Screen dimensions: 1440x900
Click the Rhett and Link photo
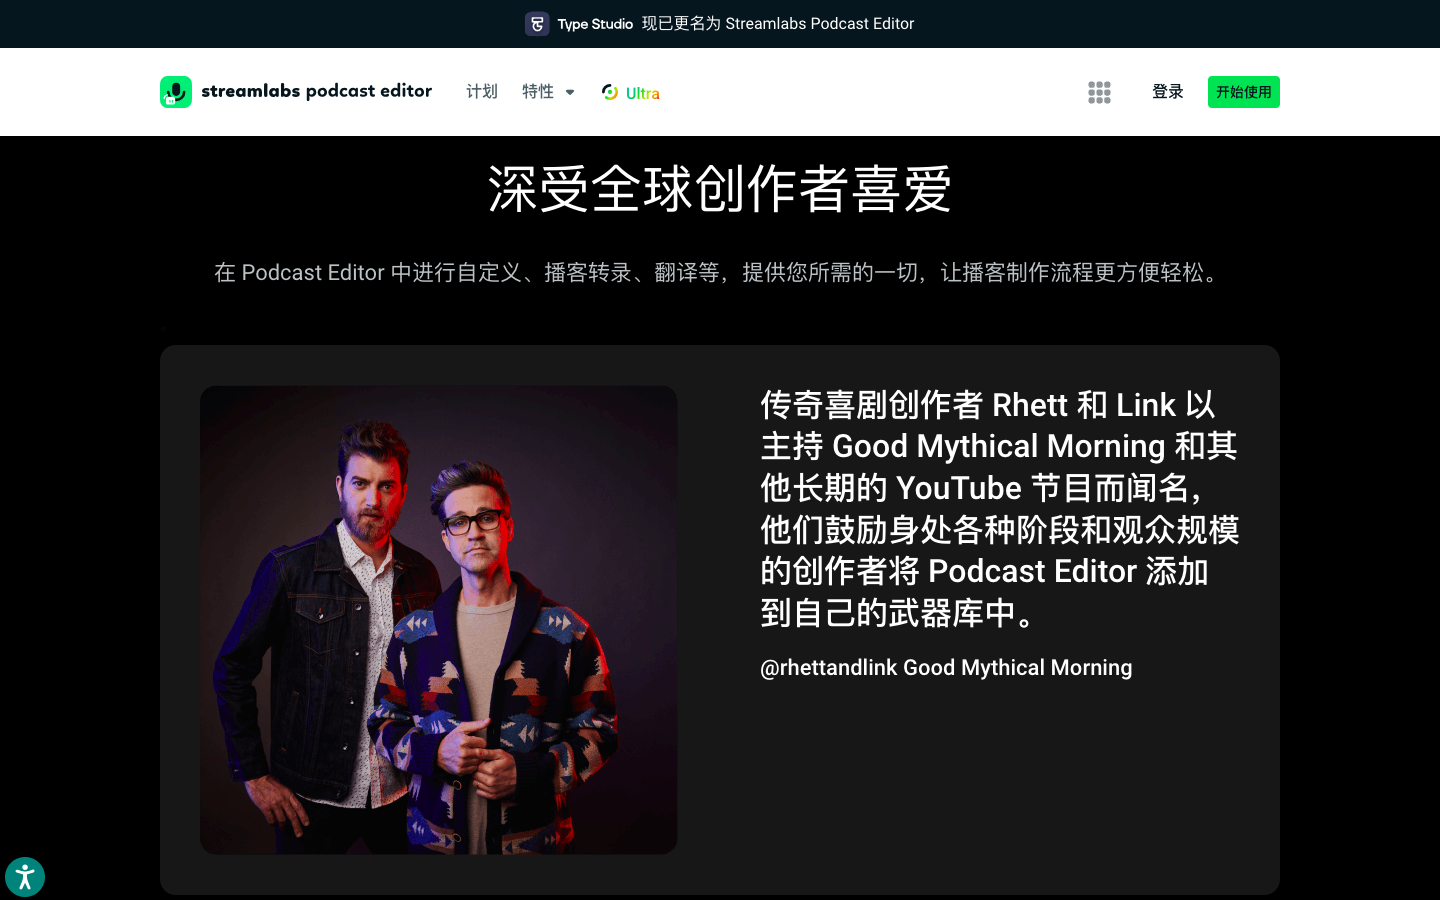coord(438,620)
